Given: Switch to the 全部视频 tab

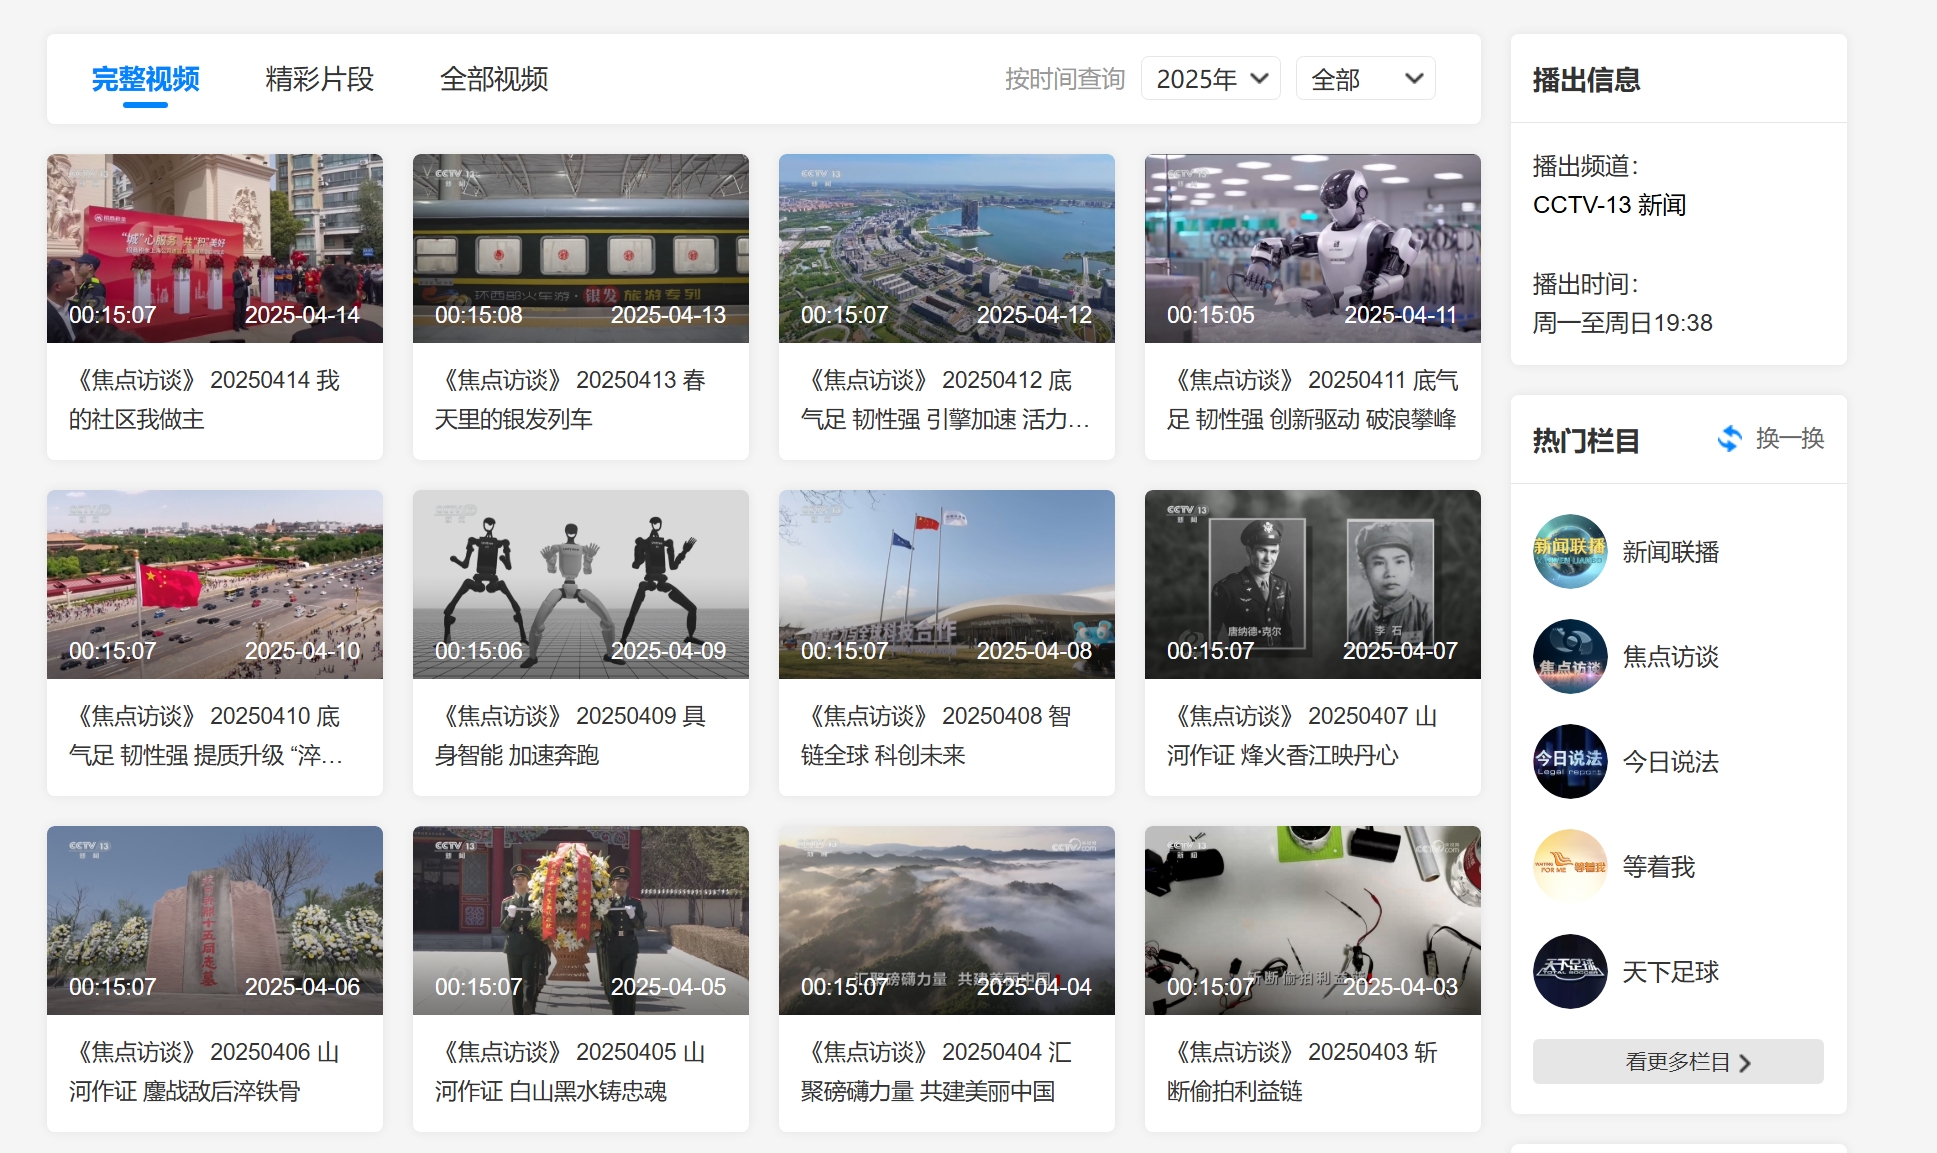Looking at the screenshot, I should tap(494, 79).
